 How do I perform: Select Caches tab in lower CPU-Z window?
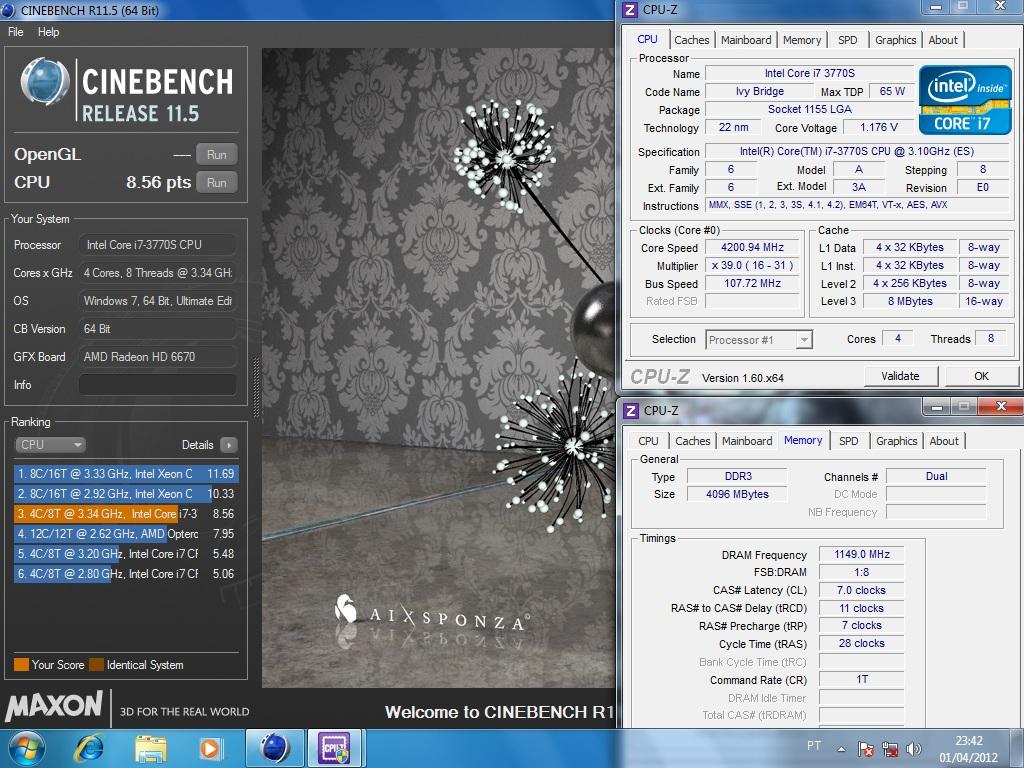pos(693,441)
